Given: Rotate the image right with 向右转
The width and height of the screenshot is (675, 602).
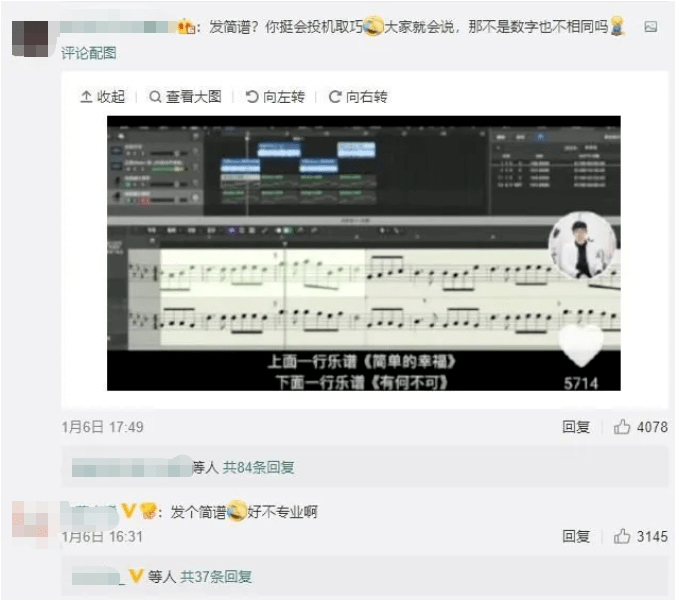Looking at the screenshot, I should pyautogui.click(x=358, y=96).
